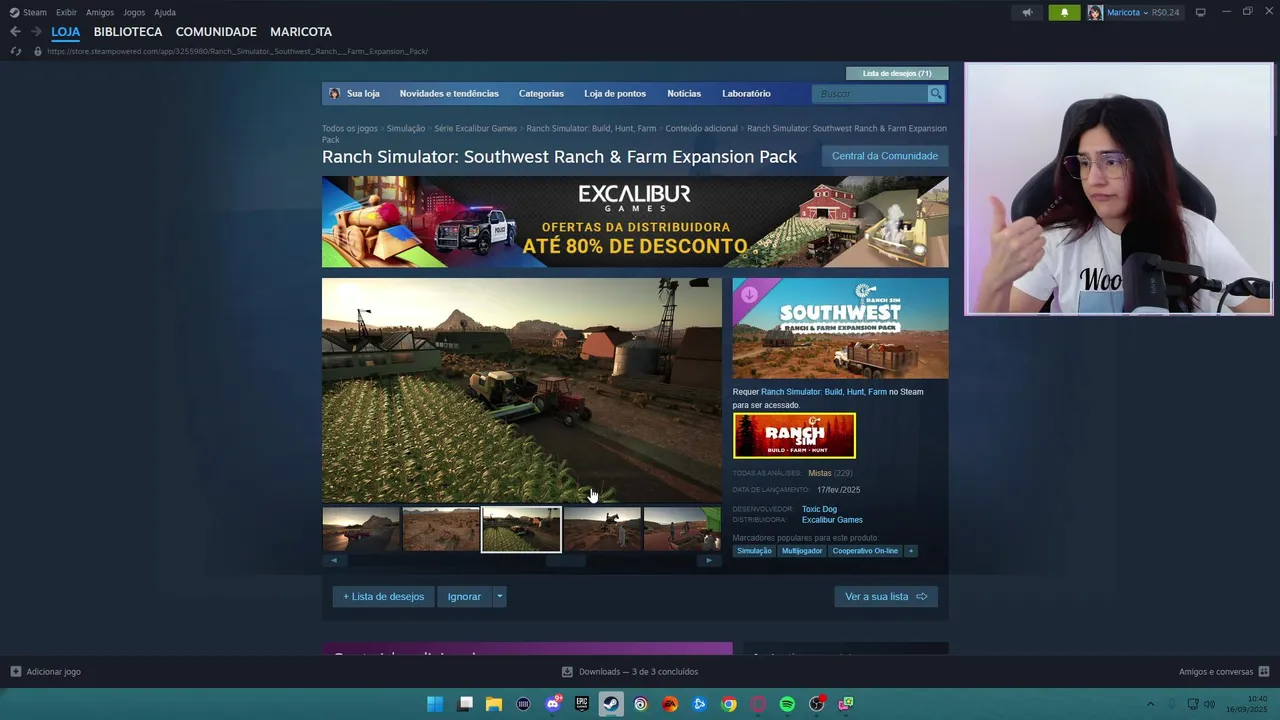Screen dimensions: 1280x720
Task: Click the Maricota profile avatar
Action: tap(1095, 12)
